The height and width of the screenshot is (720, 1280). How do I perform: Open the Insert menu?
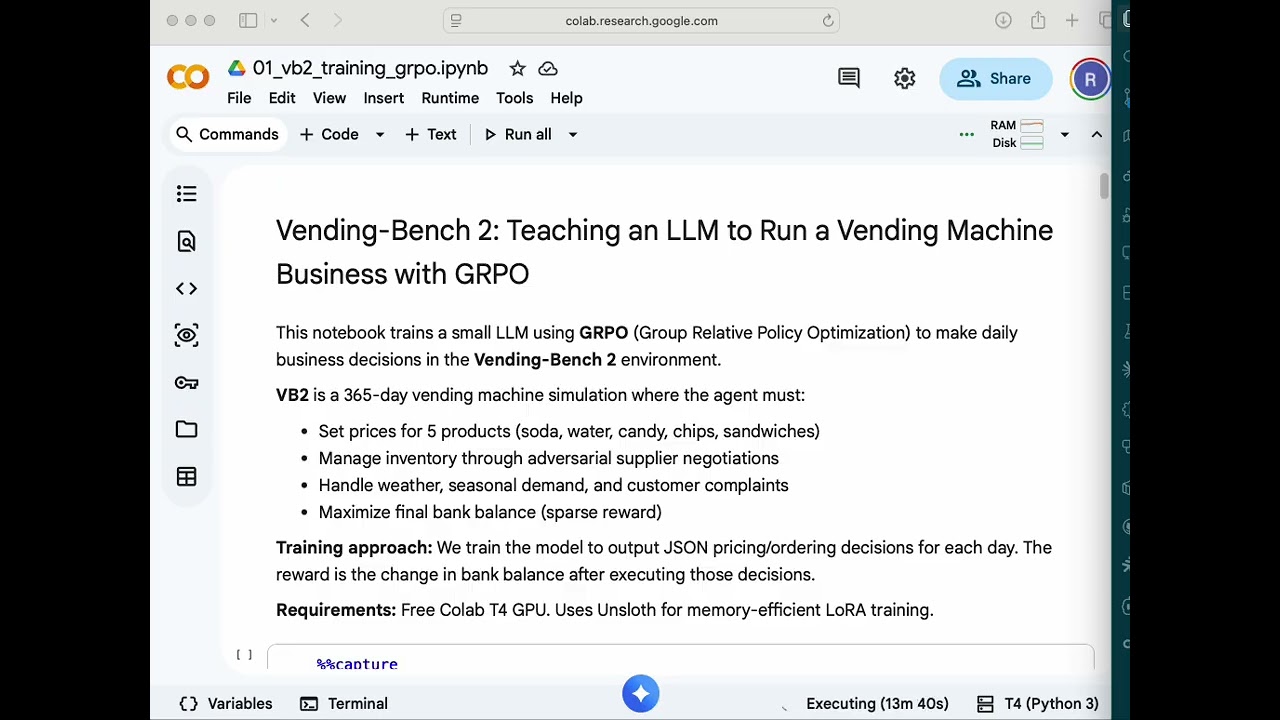point(384,98)
